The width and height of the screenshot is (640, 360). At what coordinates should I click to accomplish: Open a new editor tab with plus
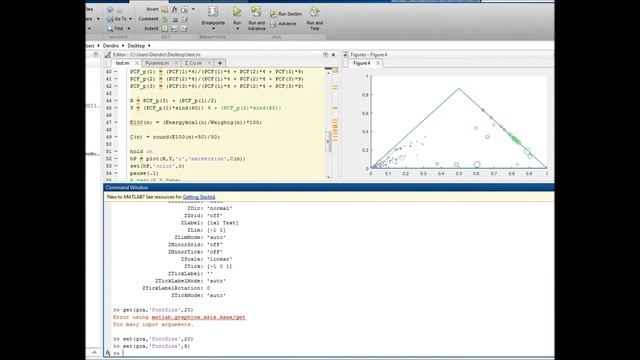point(220,63)
